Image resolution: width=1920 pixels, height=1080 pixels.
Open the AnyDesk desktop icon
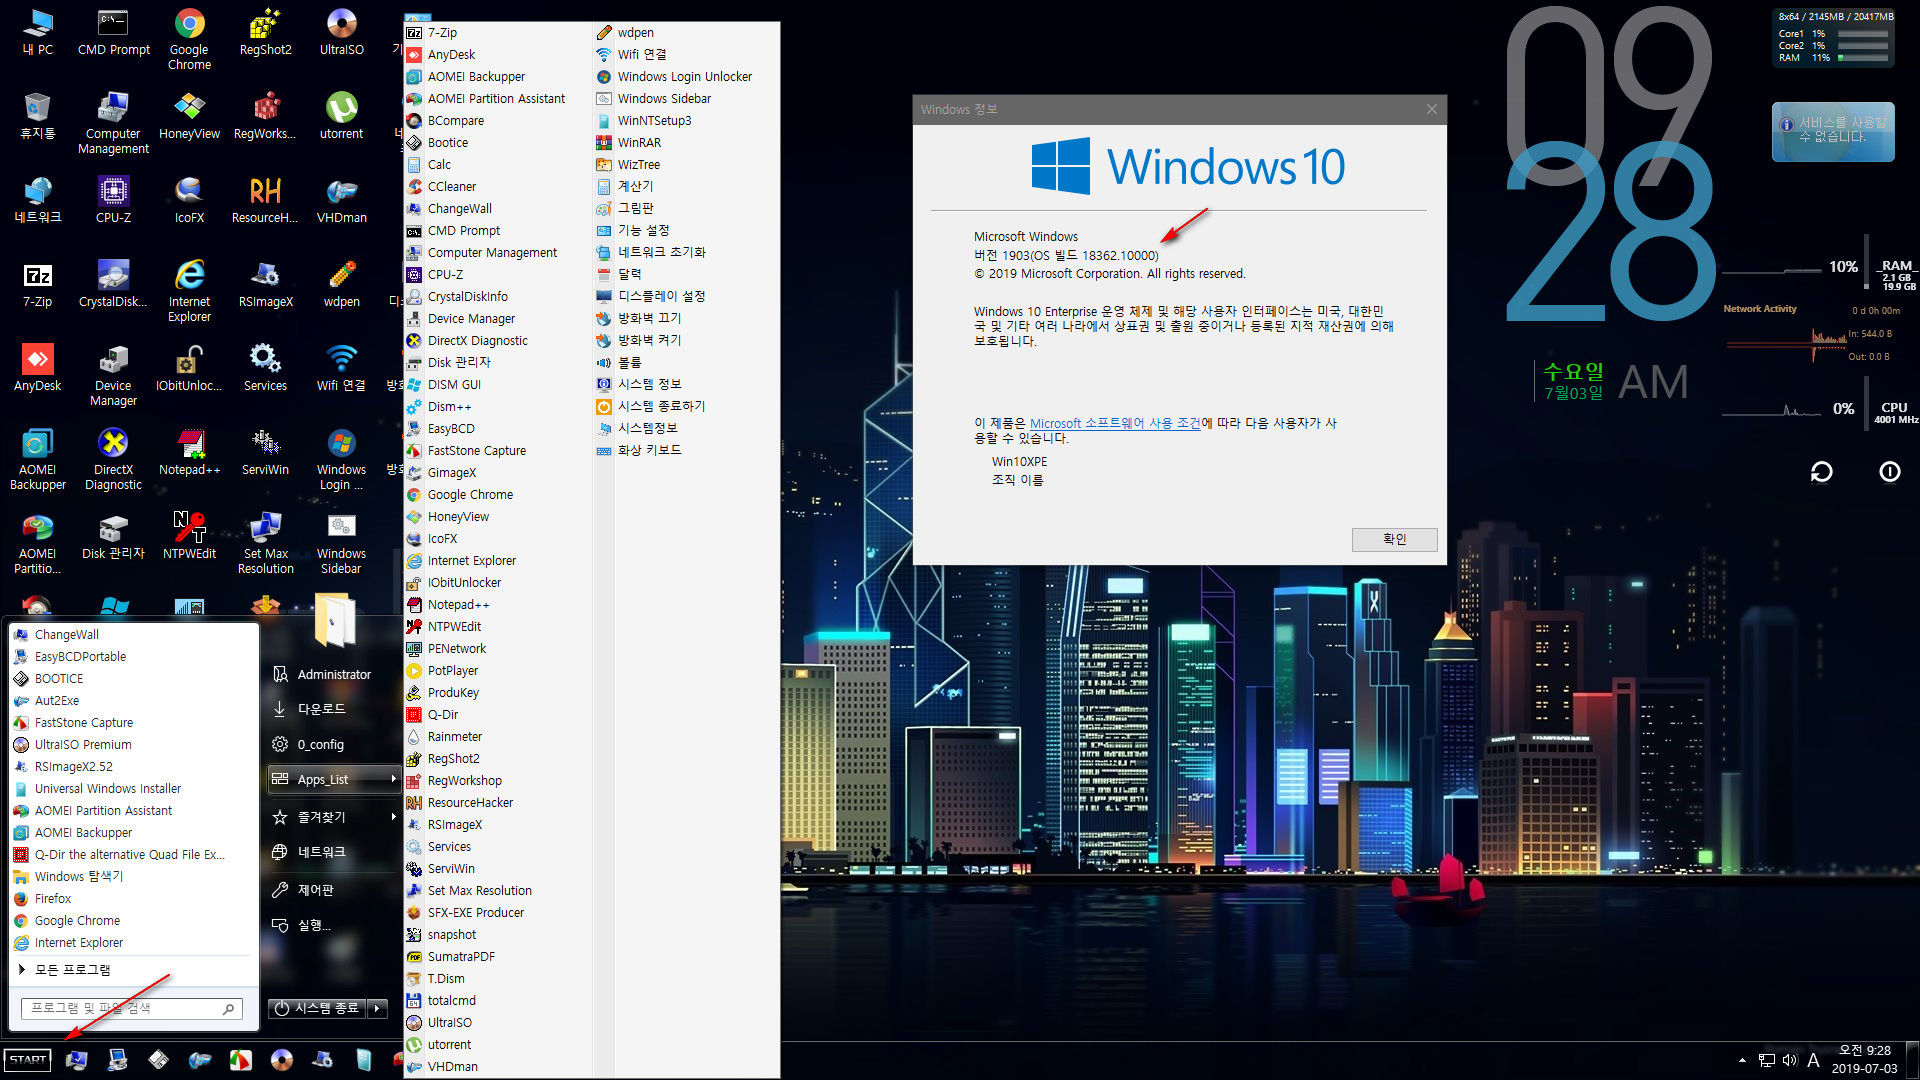click(x=37, y=369)
